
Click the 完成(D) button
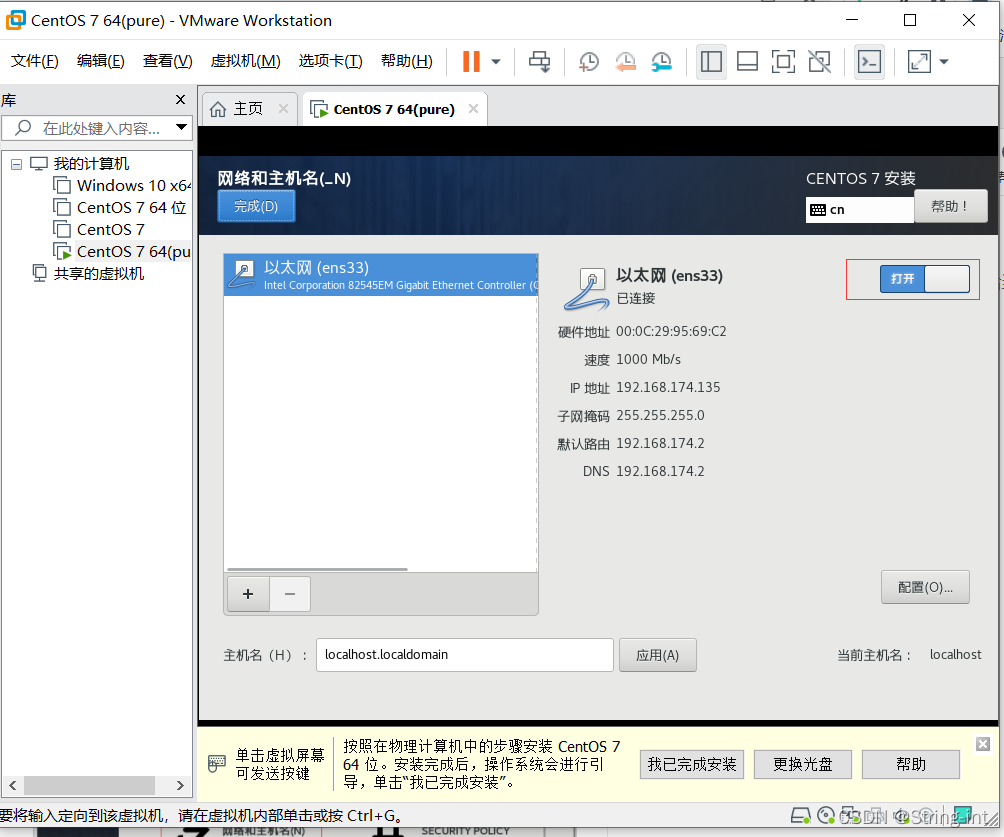256,207
